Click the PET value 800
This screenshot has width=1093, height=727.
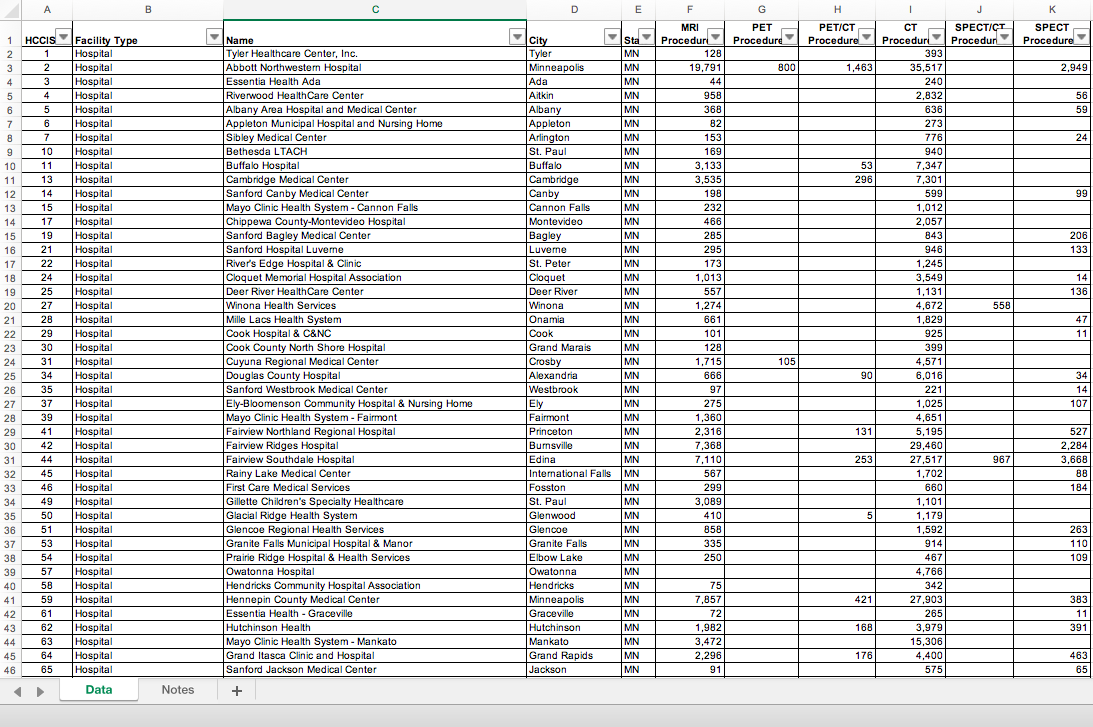[761, 68]
